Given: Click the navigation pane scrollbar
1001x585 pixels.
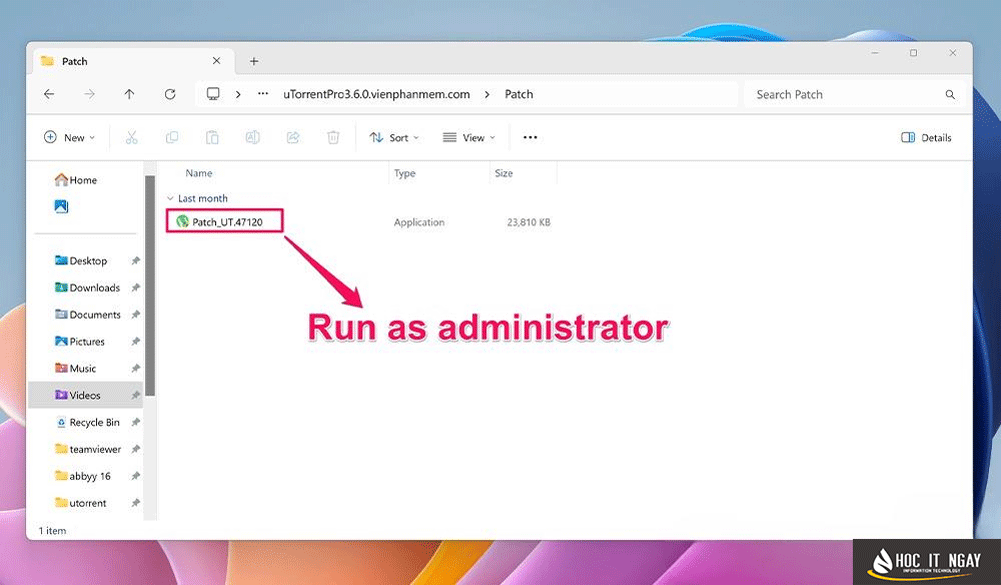Looking at the screenshot, I should [150, 285].
